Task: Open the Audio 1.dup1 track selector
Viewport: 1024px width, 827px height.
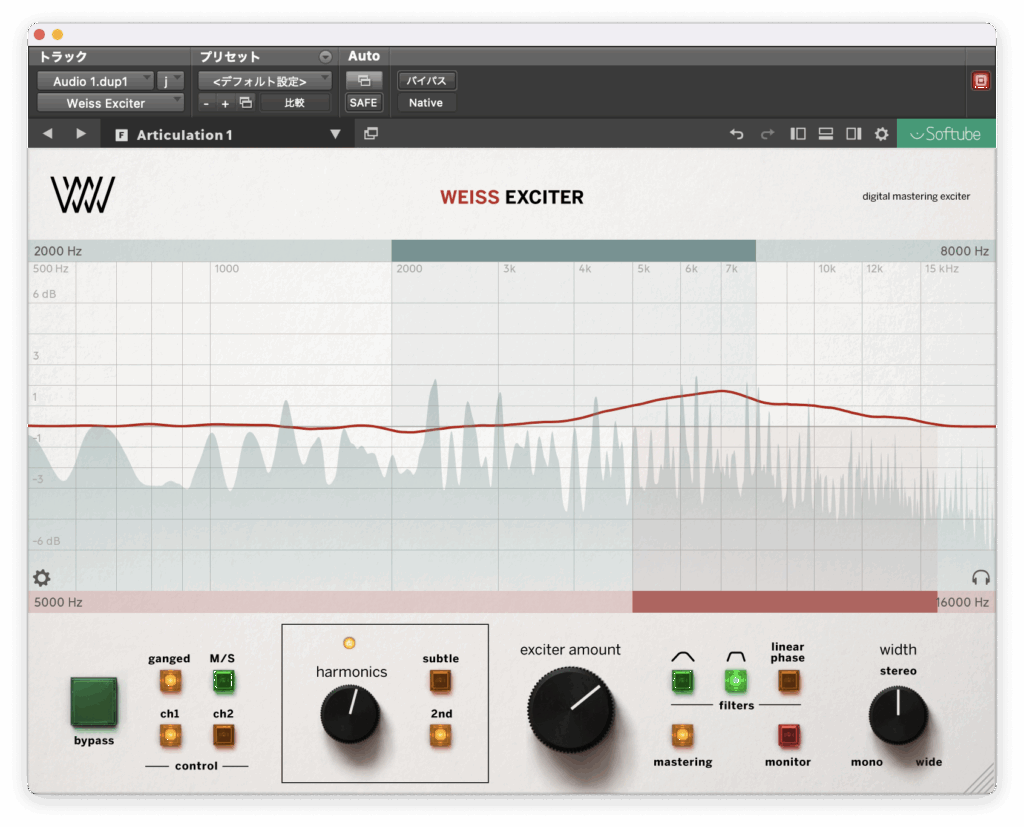Action: [95, 81]
